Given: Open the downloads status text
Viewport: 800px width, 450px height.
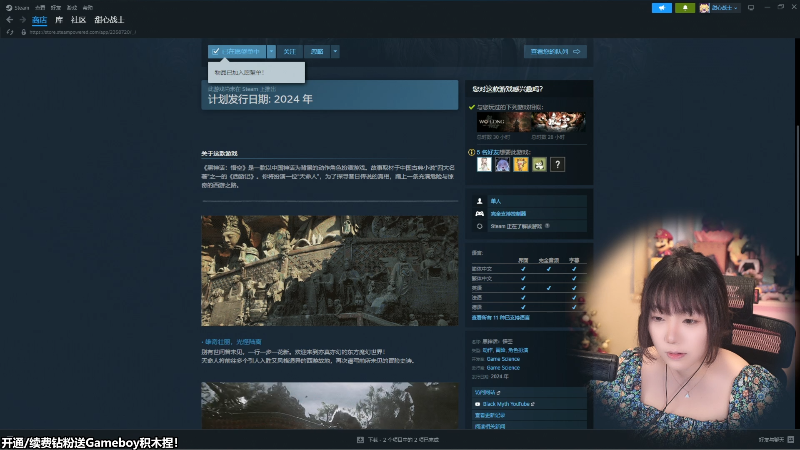Looking at the screenshot, I should click(403, 439).
